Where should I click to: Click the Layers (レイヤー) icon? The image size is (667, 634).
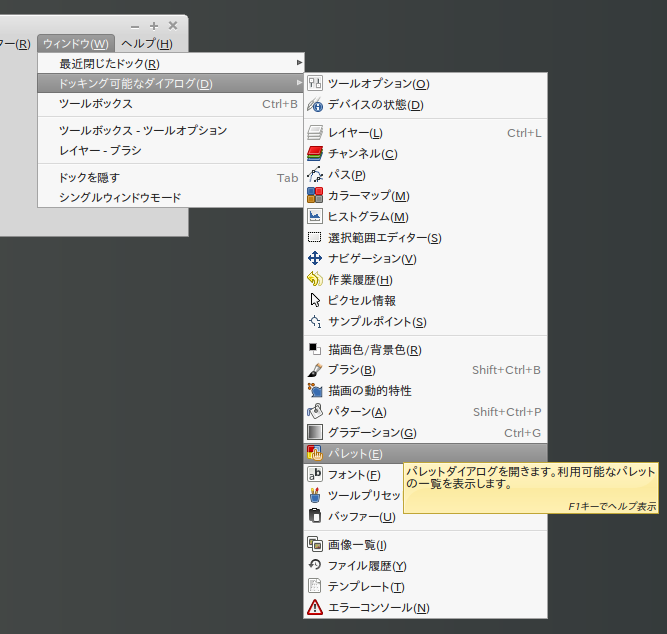315,133
